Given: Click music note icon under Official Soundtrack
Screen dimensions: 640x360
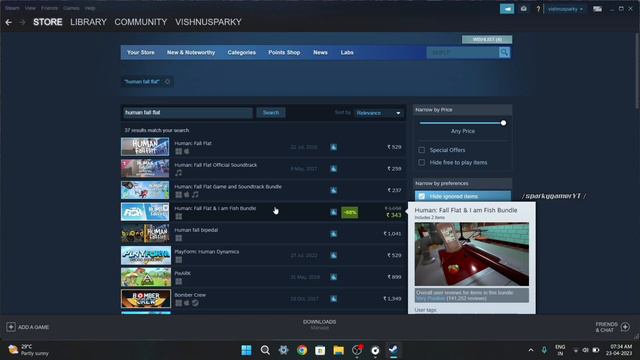Looking at the screenshot, I should pos(178,173).
